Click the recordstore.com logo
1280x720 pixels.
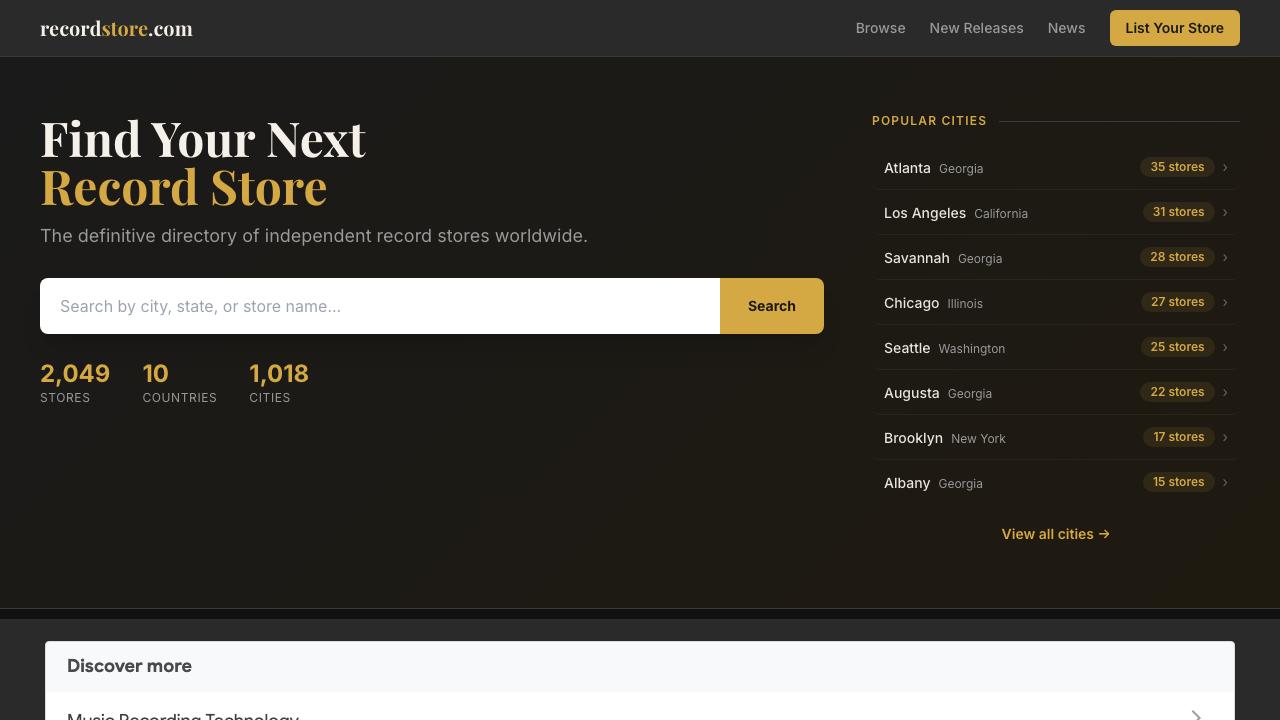(116, 28)
